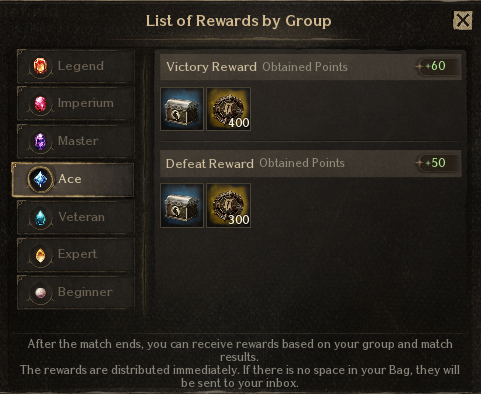Inspect the Victory Reward treasure chest
The height and width of the screenshot is (394, 481).
[x=182, y=109]
